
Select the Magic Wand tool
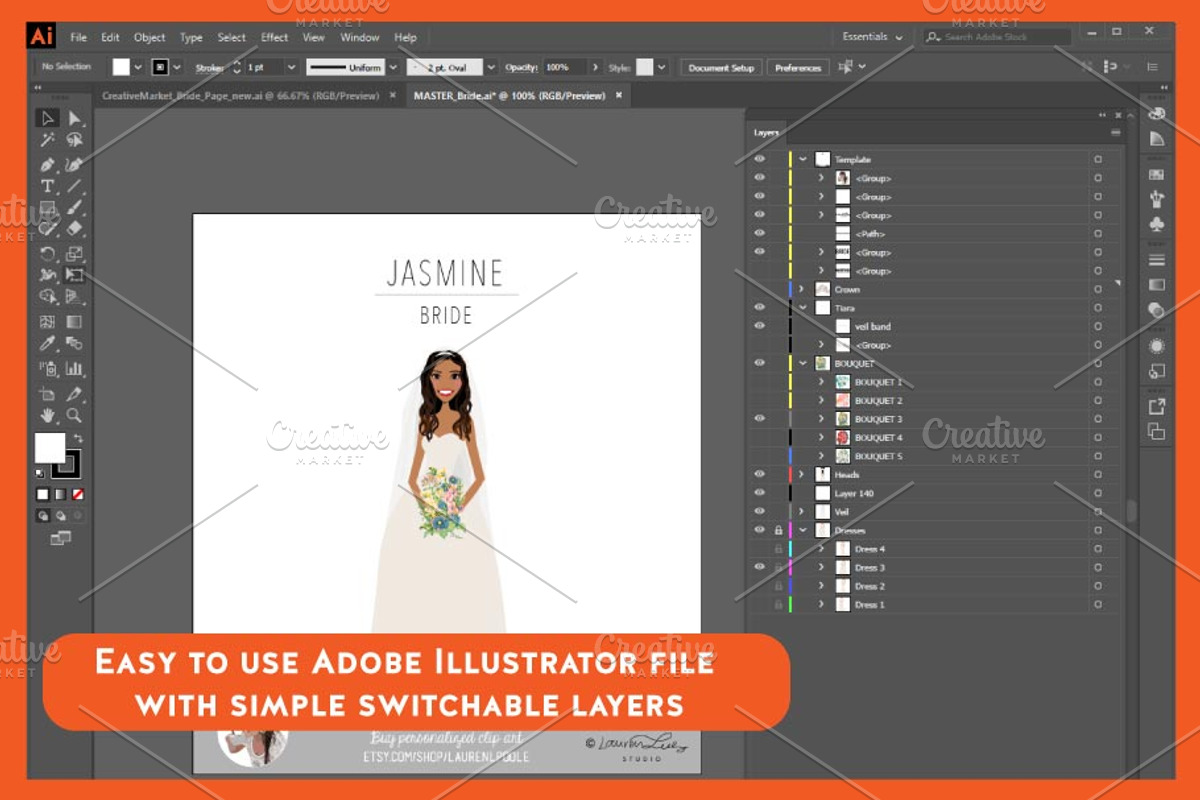[x=47, y=141]
